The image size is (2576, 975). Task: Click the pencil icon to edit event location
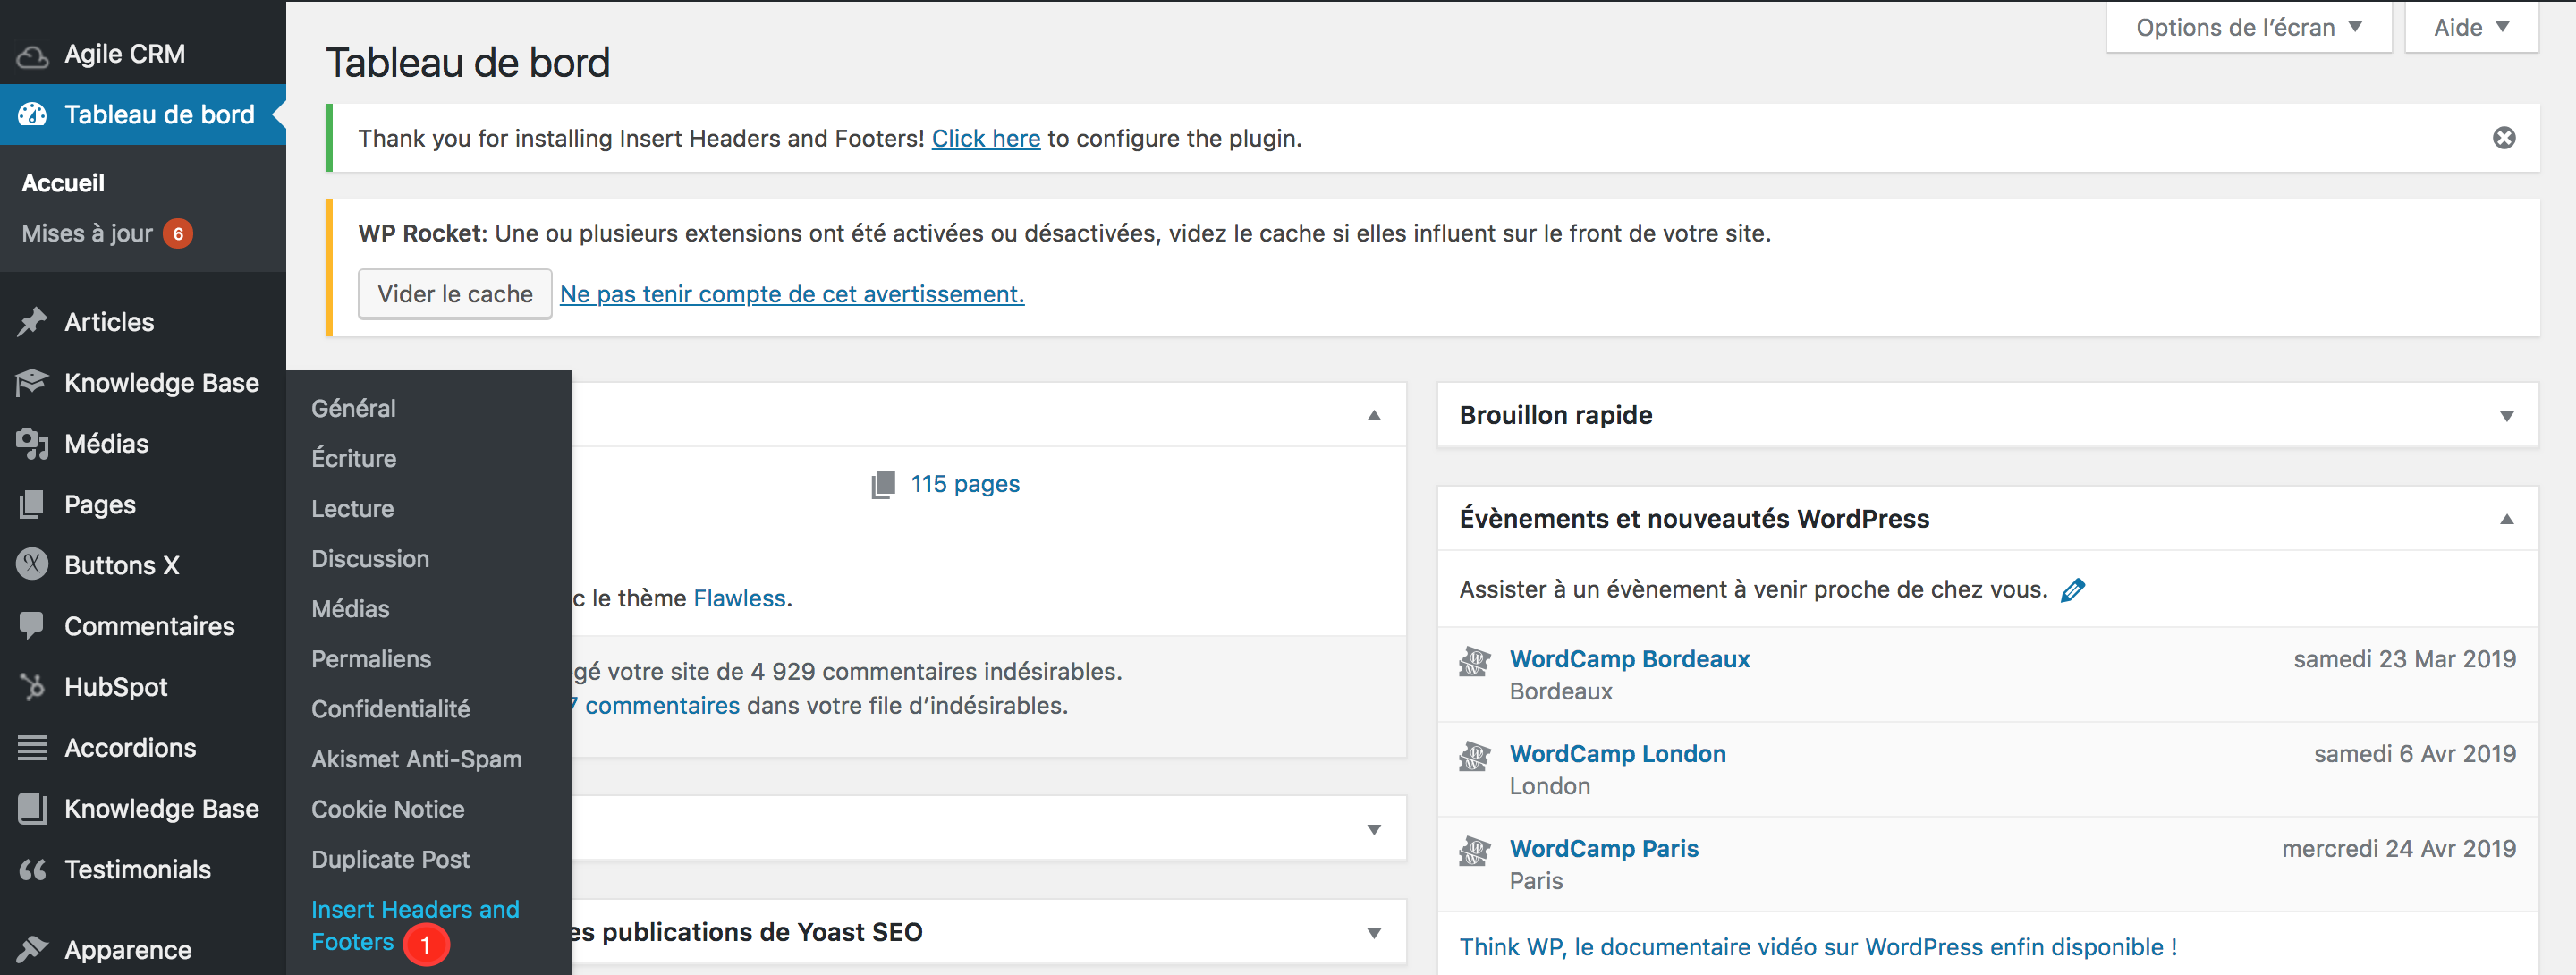pos(2073,590)
